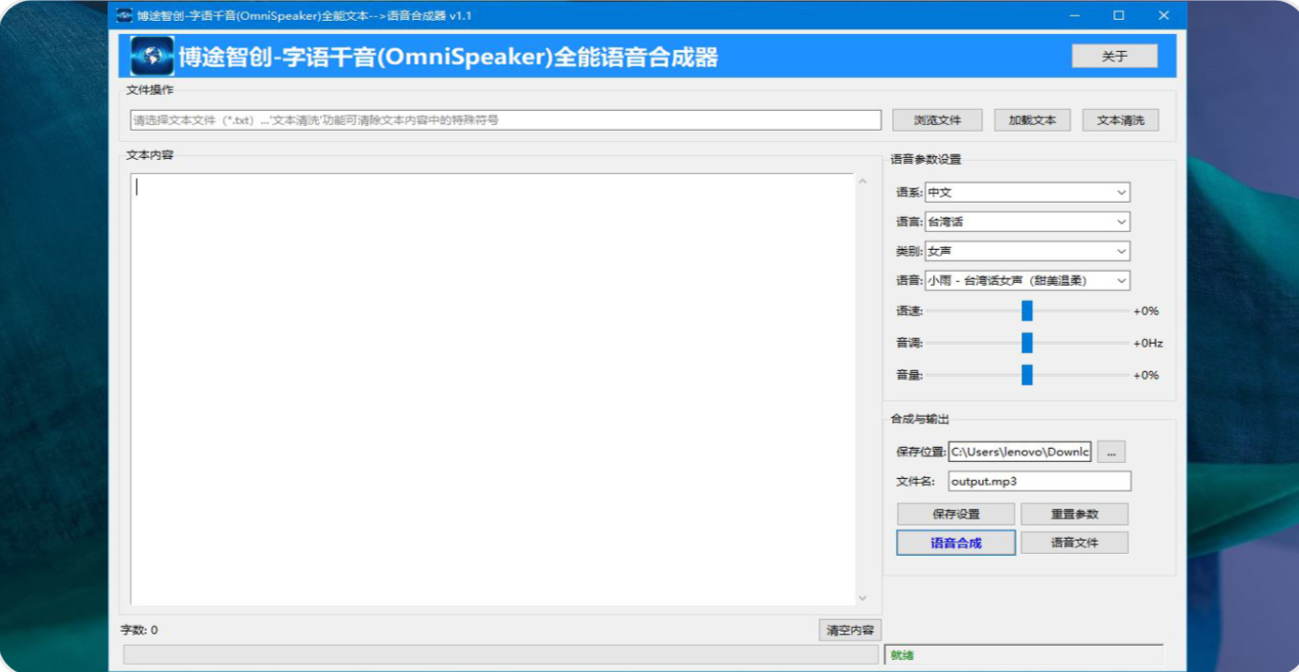Click the 文件名 field with output.mp3
This screenshot has width=1299, height=672.
point(1039,481)
